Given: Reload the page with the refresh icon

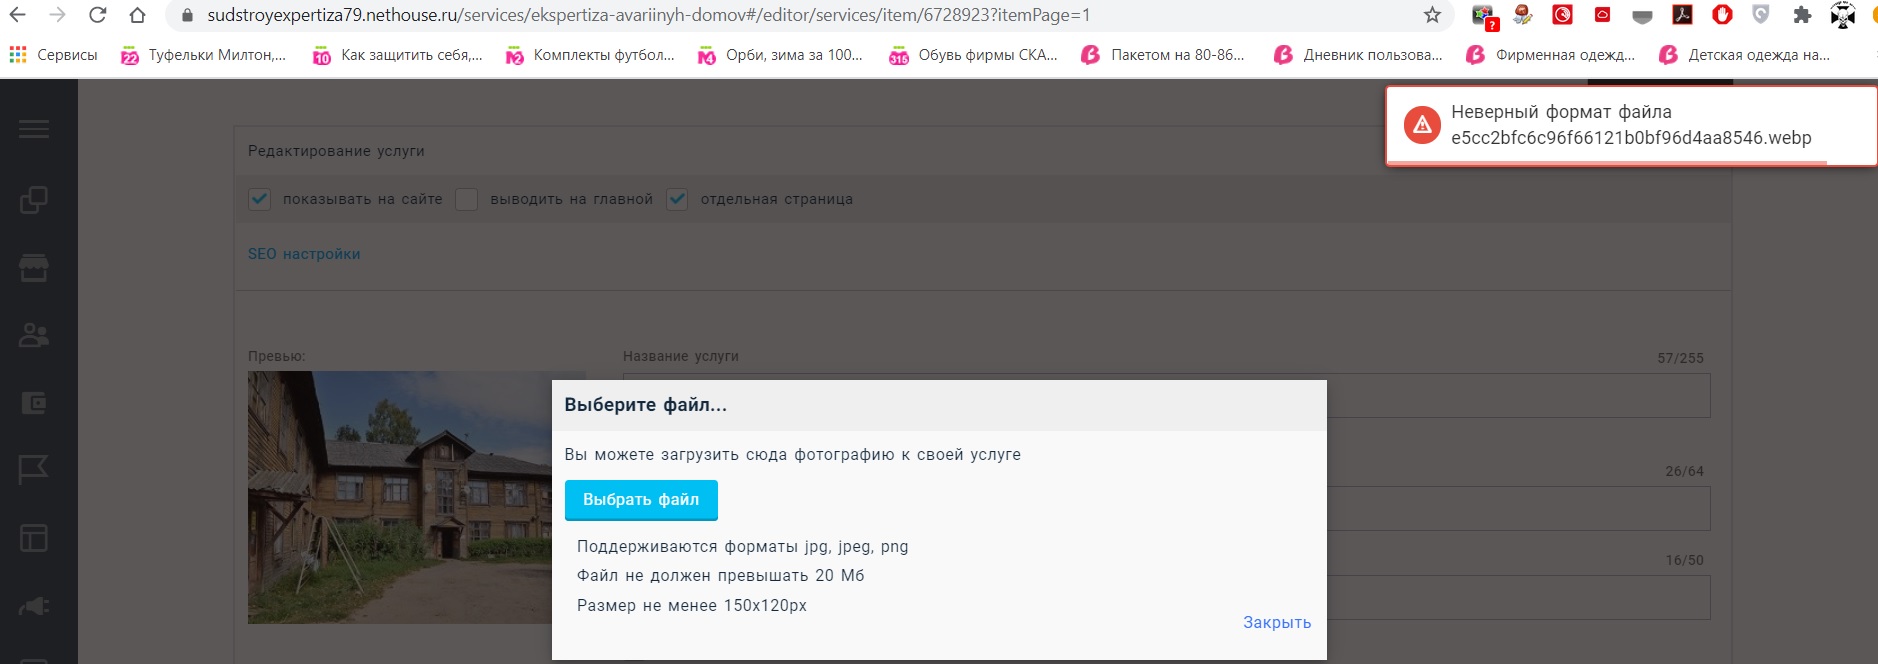Looking at the screenshot, I should (97, 15).
